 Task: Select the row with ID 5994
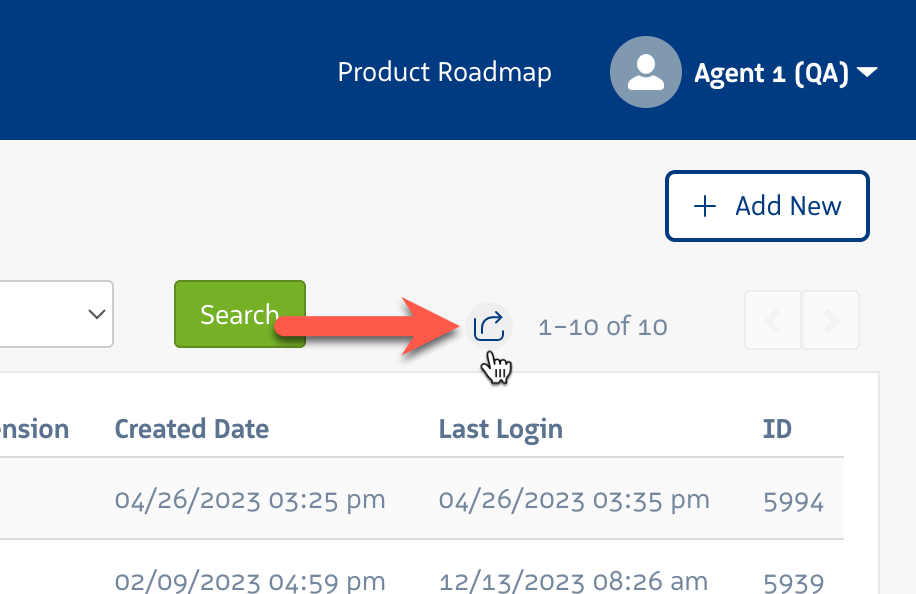click(793, 500)
